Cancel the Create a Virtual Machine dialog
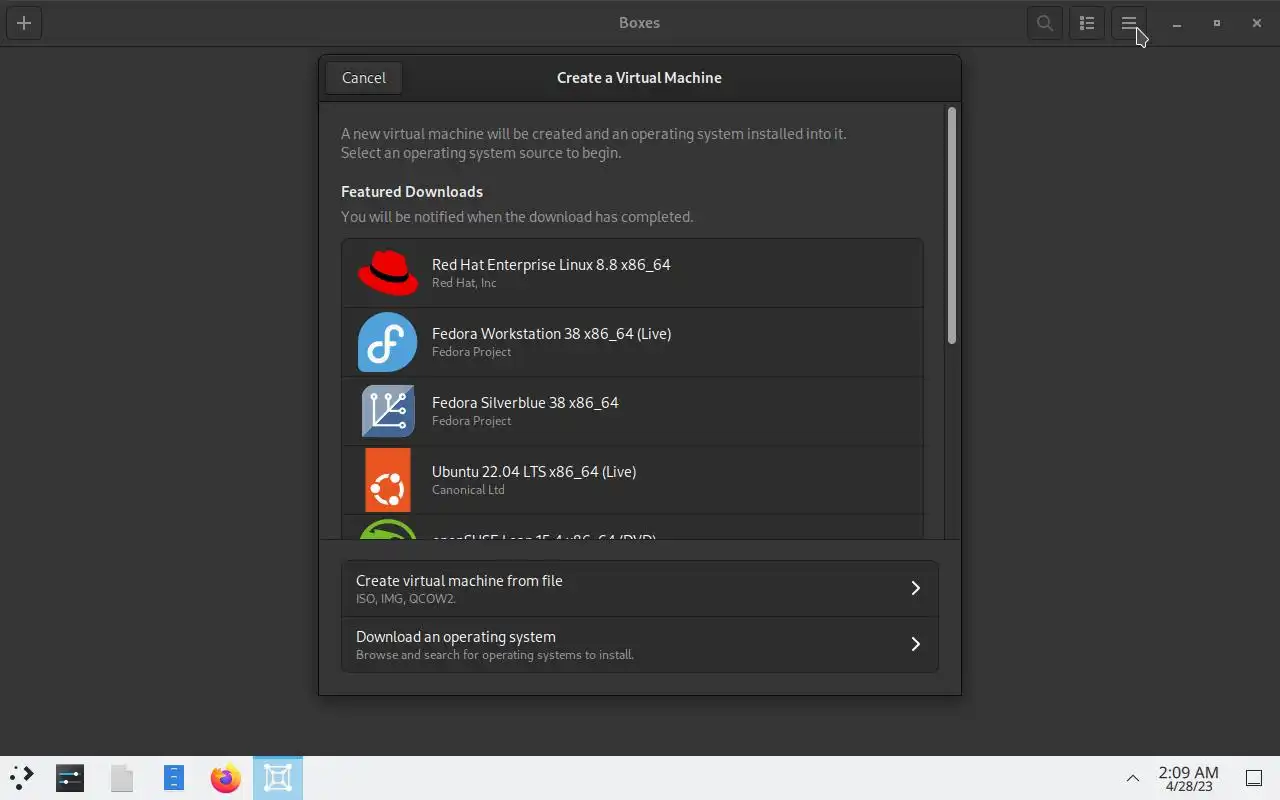This screenshot has width=1280, height=800. pos(364,78)
